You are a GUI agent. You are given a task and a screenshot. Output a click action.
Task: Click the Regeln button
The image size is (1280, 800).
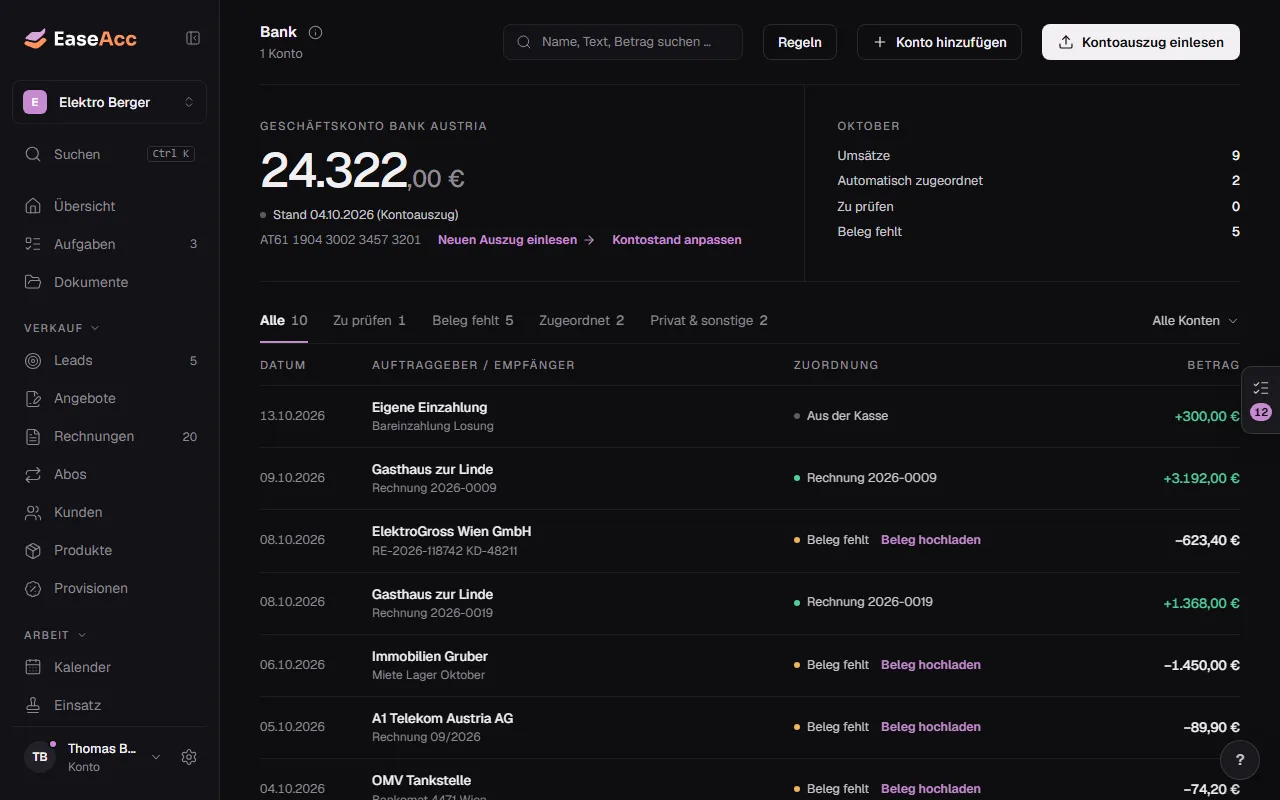800,42
